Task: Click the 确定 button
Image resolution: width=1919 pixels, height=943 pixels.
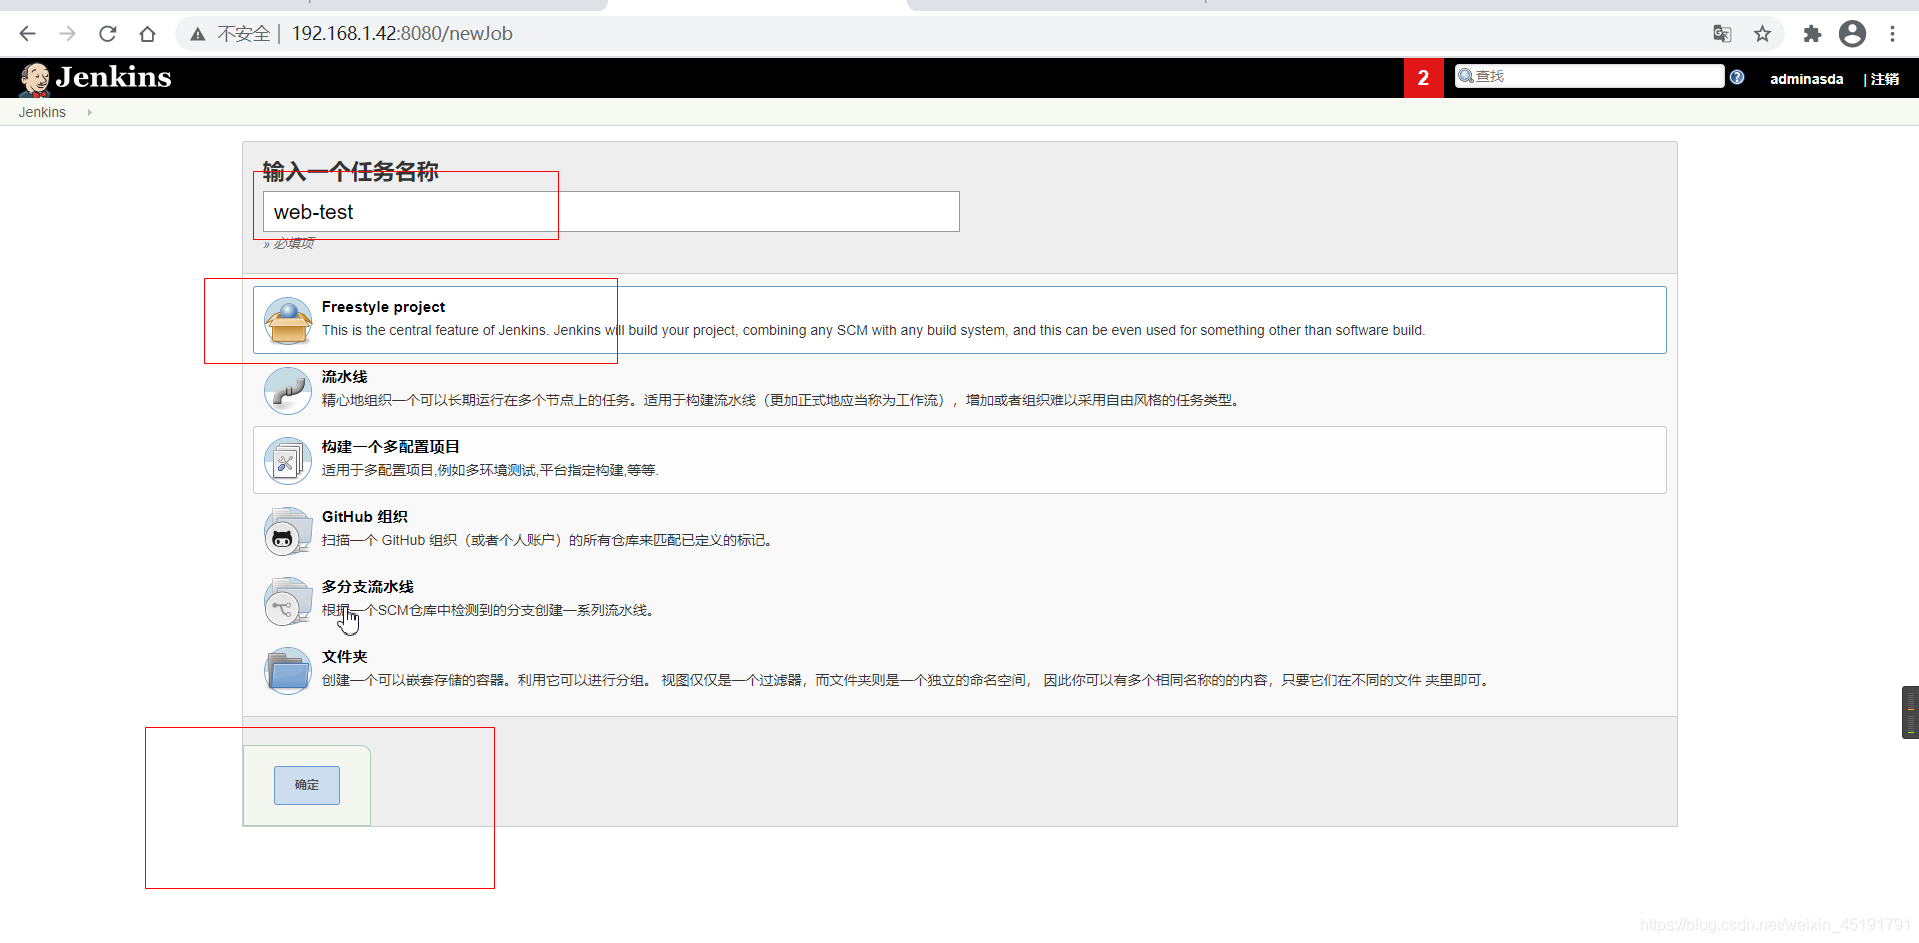Action: (x=307, y=785)
